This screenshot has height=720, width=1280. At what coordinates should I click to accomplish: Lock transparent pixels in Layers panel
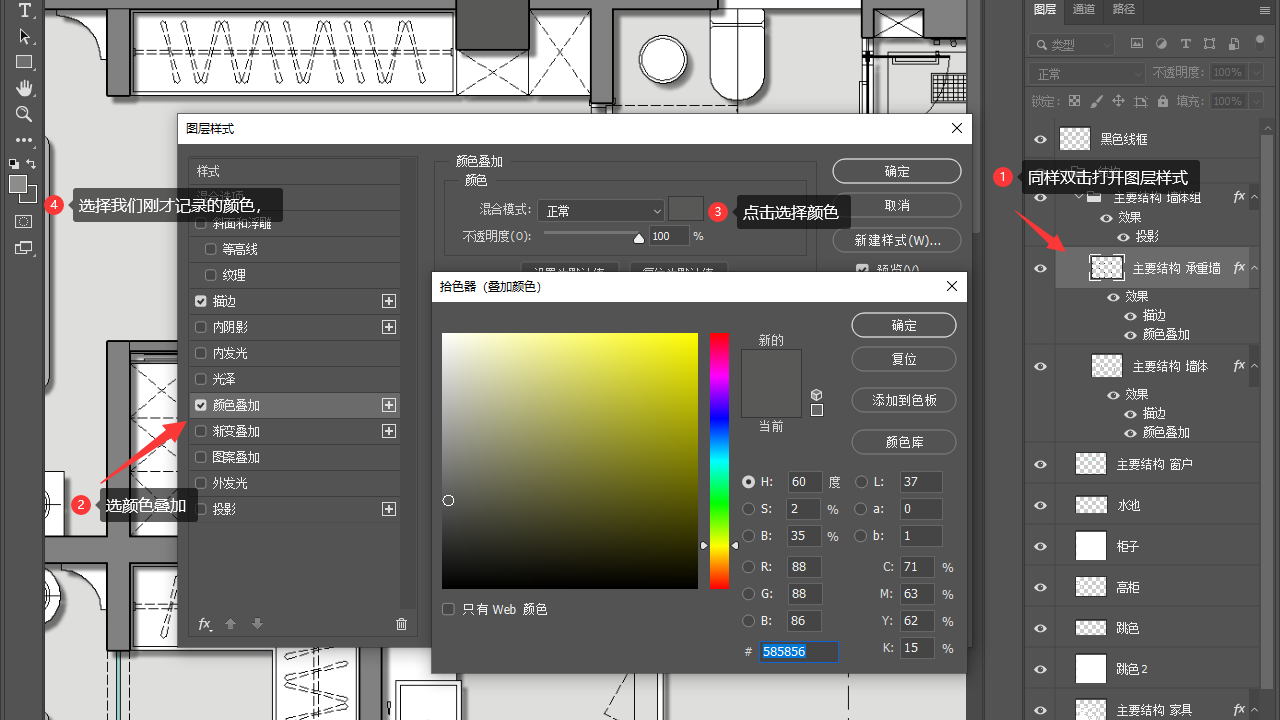tap(1074, 101)
